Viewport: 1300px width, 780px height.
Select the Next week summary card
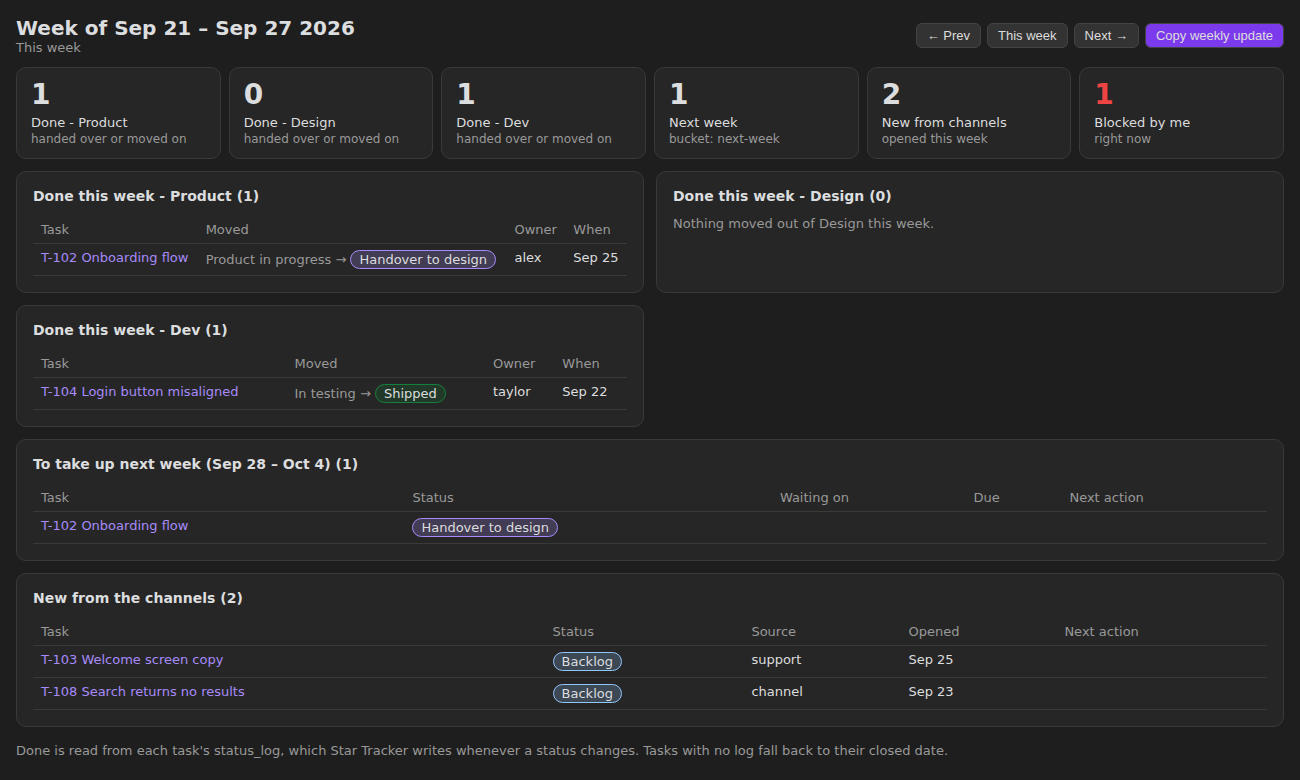(756, 113)
